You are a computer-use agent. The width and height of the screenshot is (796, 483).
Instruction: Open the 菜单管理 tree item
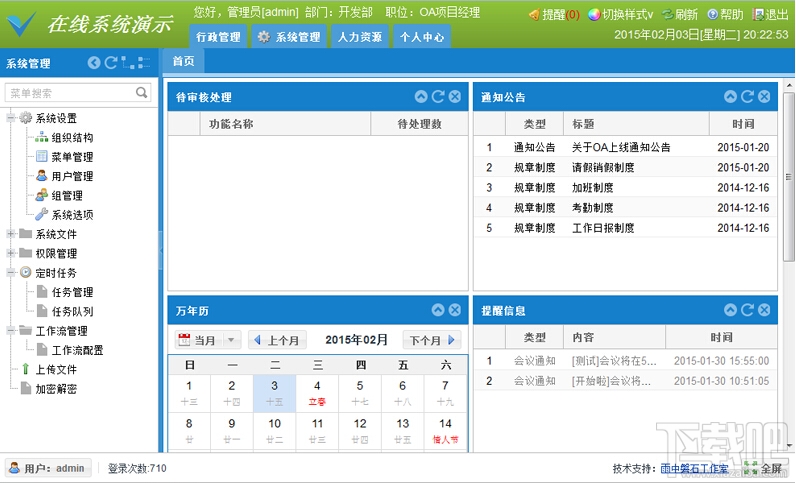[64, 157]
